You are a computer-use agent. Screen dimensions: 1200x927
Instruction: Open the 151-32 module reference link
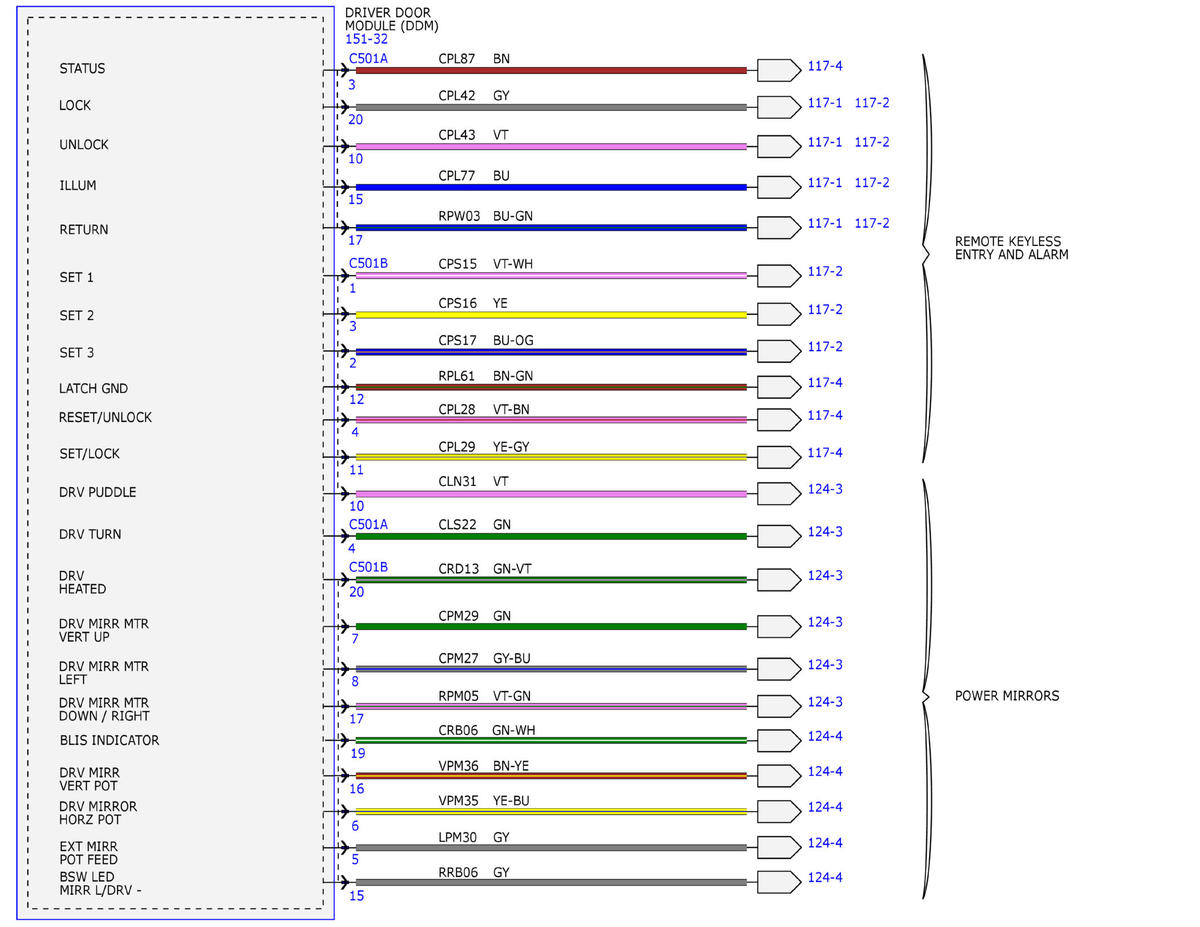[x=367, y=39]
